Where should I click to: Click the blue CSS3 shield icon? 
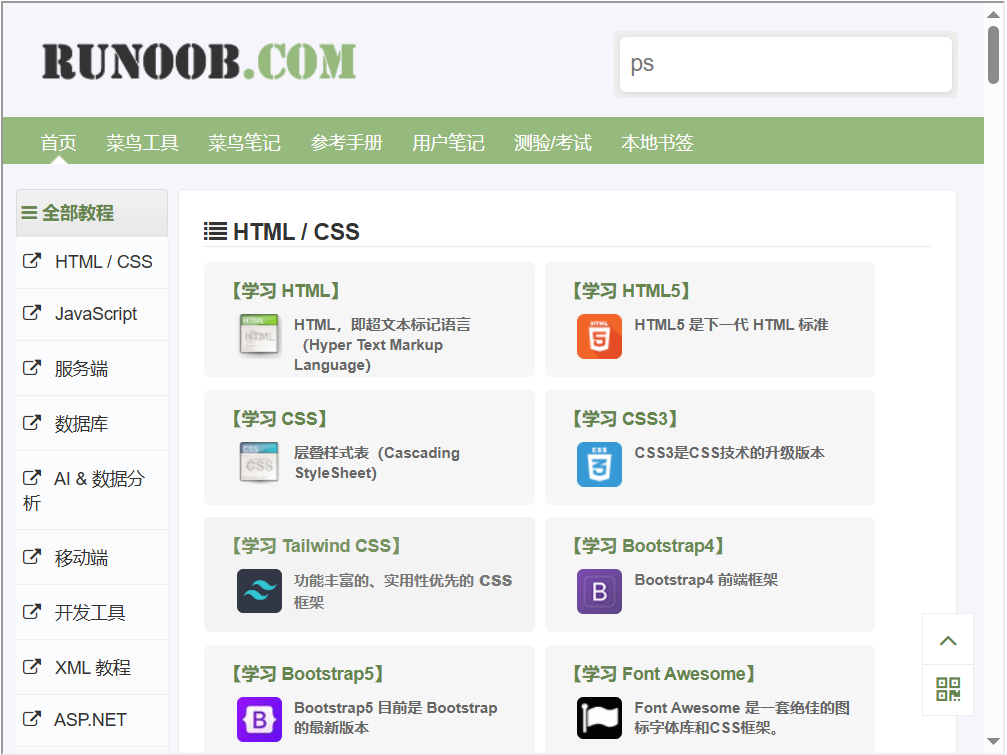[x=599, y=464]
